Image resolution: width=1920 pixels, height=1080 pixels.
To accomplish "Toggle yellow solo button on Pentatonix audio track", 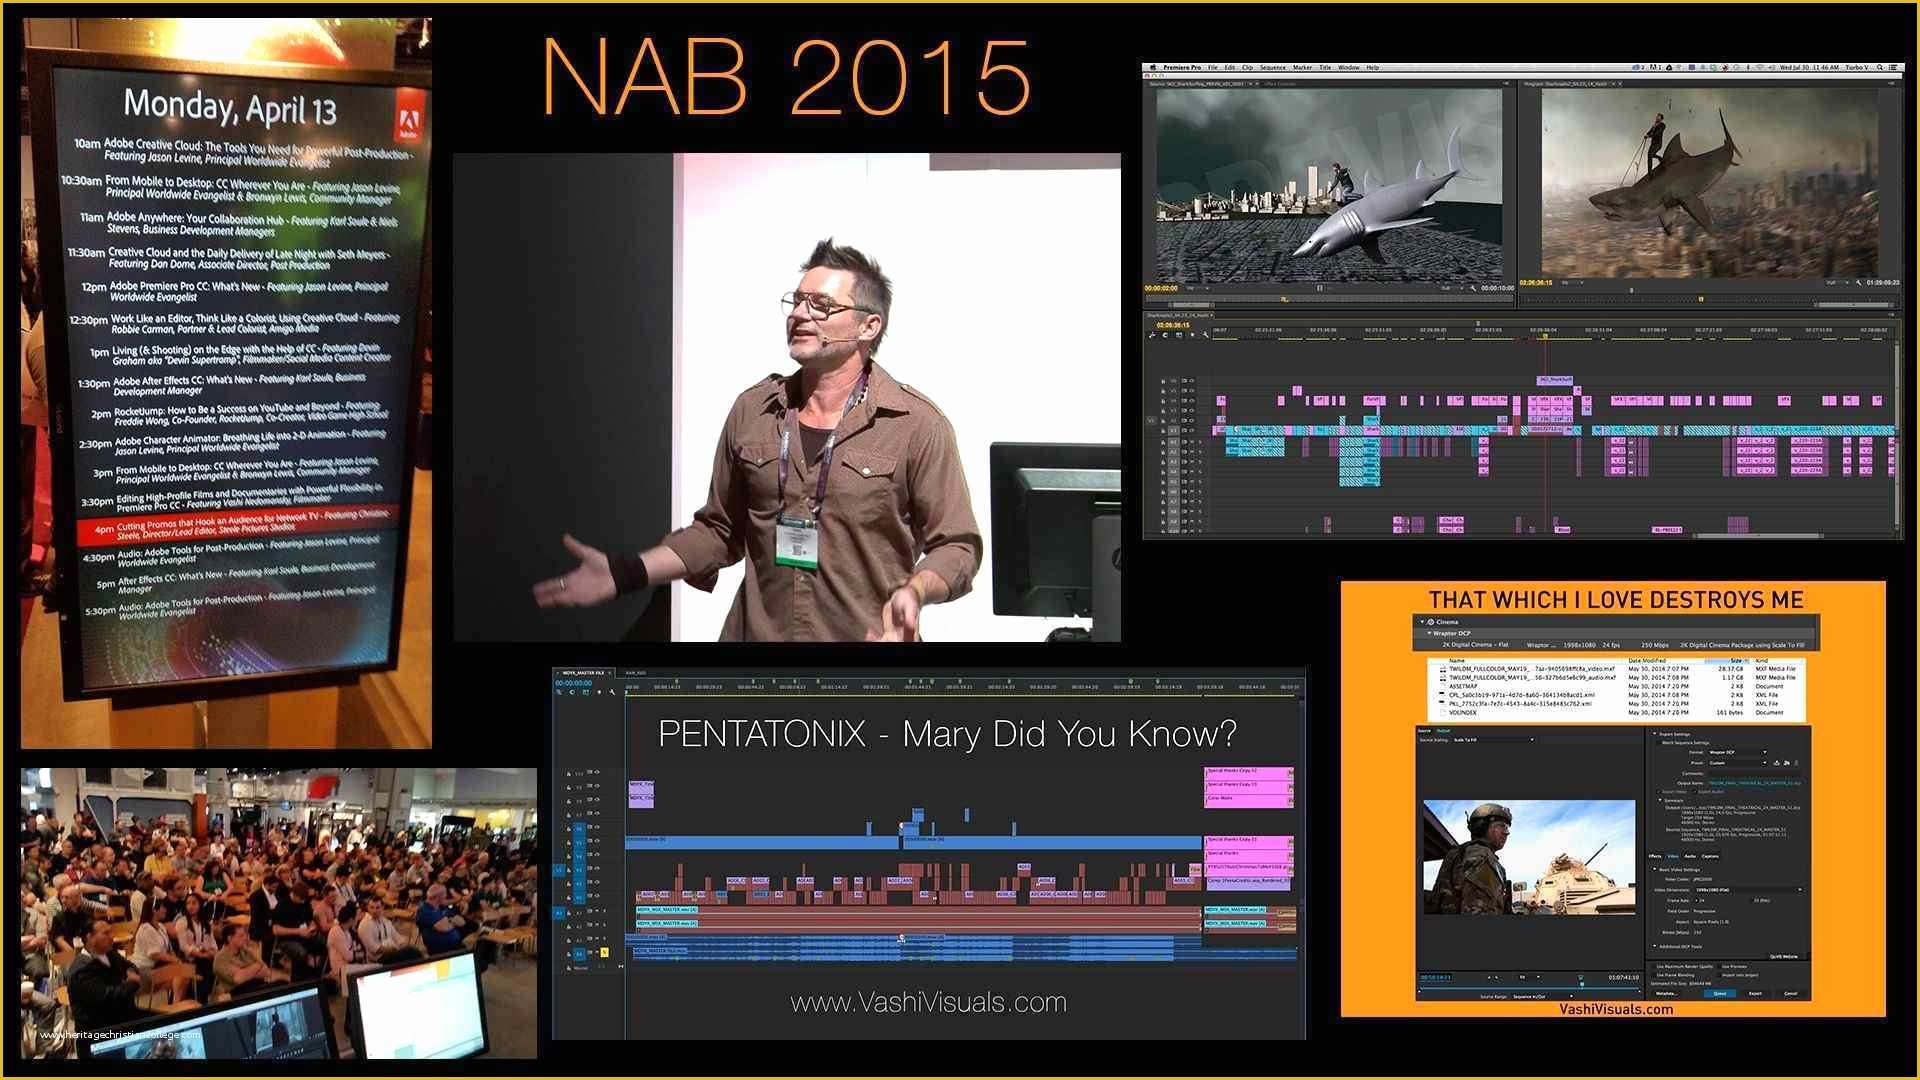I will point(604,952).
